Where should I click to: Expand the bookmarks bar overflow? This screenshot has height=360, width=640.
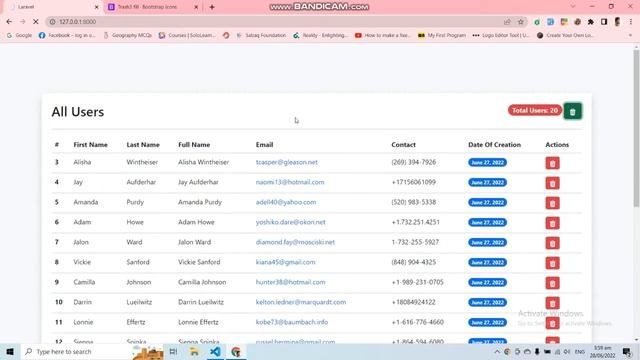point(631,35)
